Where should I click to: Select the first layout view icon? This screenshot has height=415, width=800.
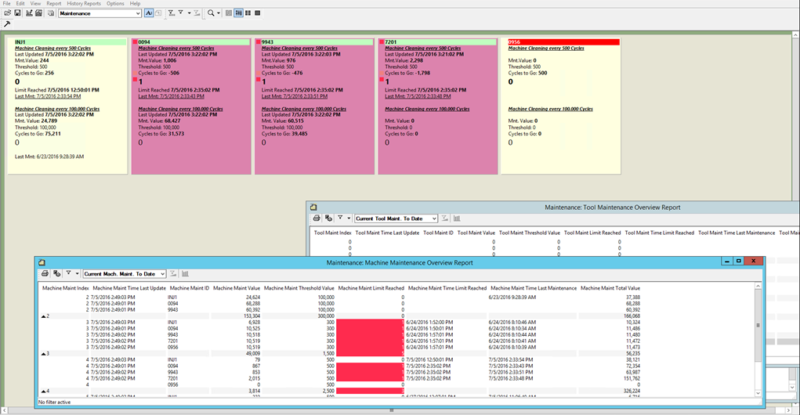click(229, 13)
